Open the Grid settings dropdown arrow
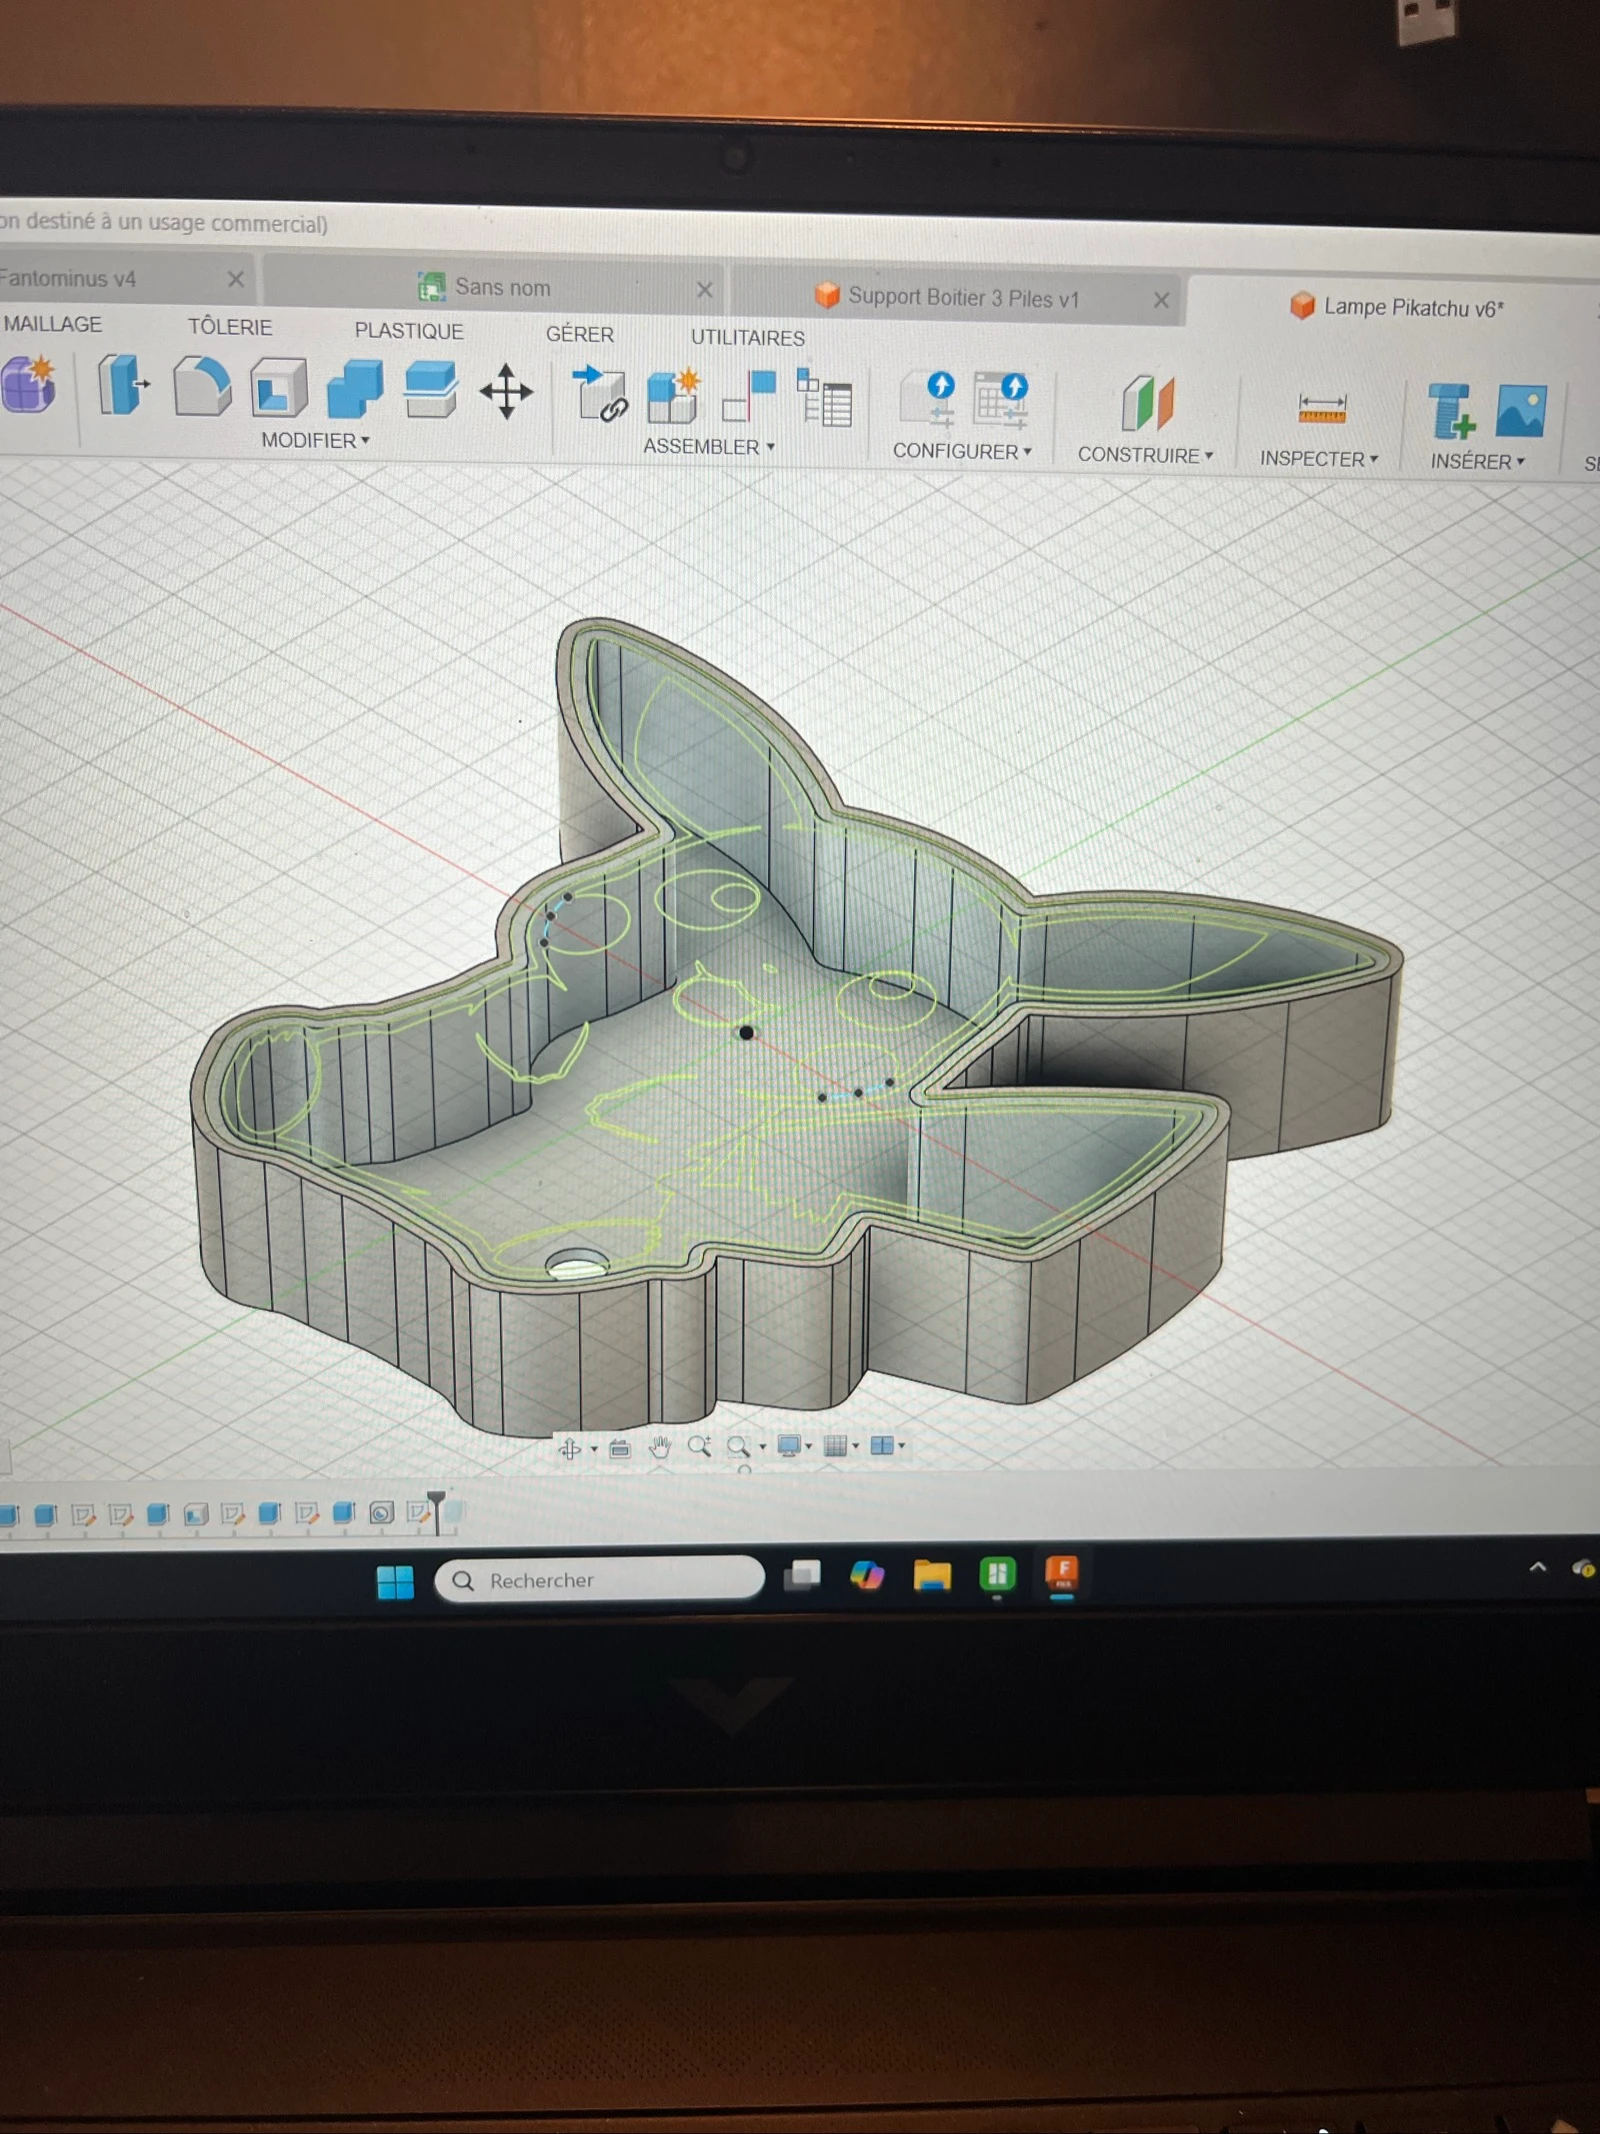Image resolution: width=1600 pixels, height=2134 pixels. (x=856, y=1446)
